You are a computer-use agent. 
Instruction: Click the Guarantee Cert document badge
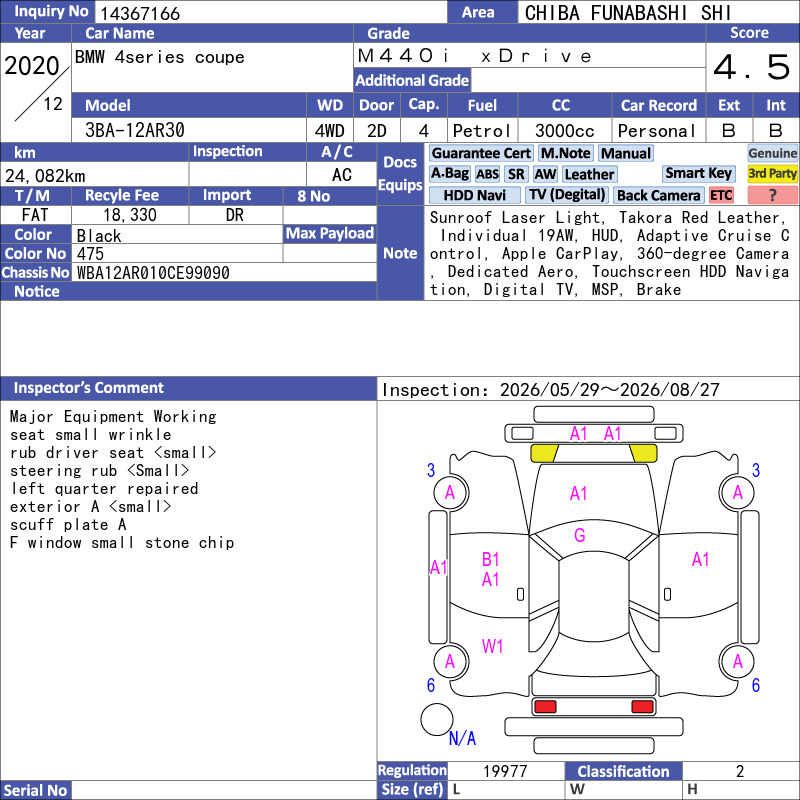[481, 154]
